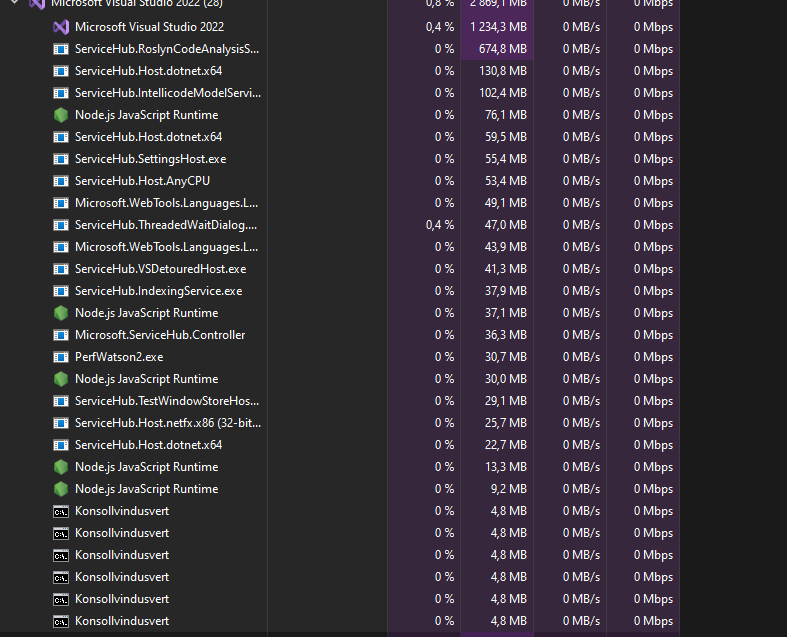Click the Node.js icon on the 13,3 MB row
787x637 pixels.
[x=61, y=467]
